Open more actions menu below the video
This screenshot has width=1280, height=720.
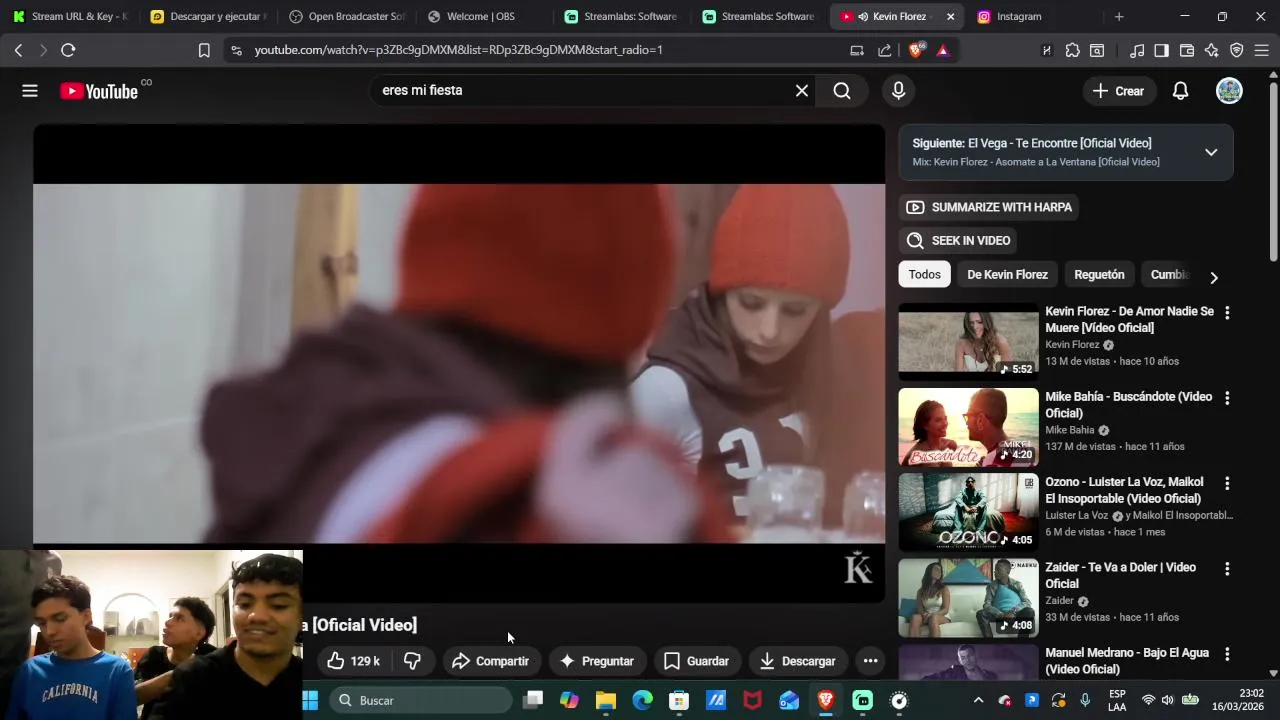[870, 661]
